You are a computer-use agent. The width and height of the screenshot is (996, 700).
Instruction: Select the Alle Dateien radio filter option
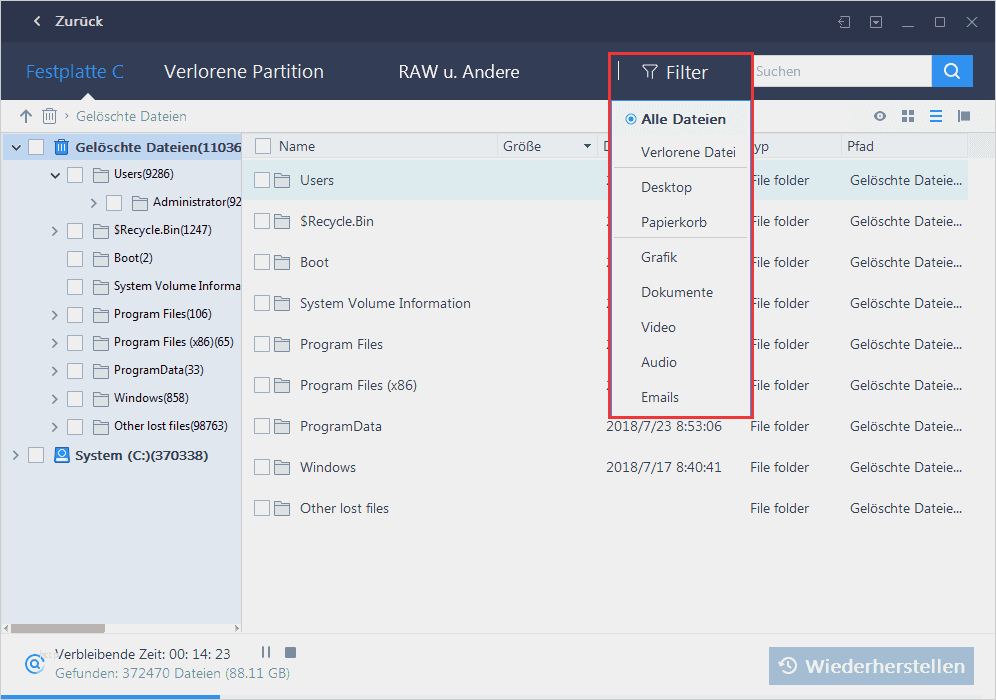(631, 119)
